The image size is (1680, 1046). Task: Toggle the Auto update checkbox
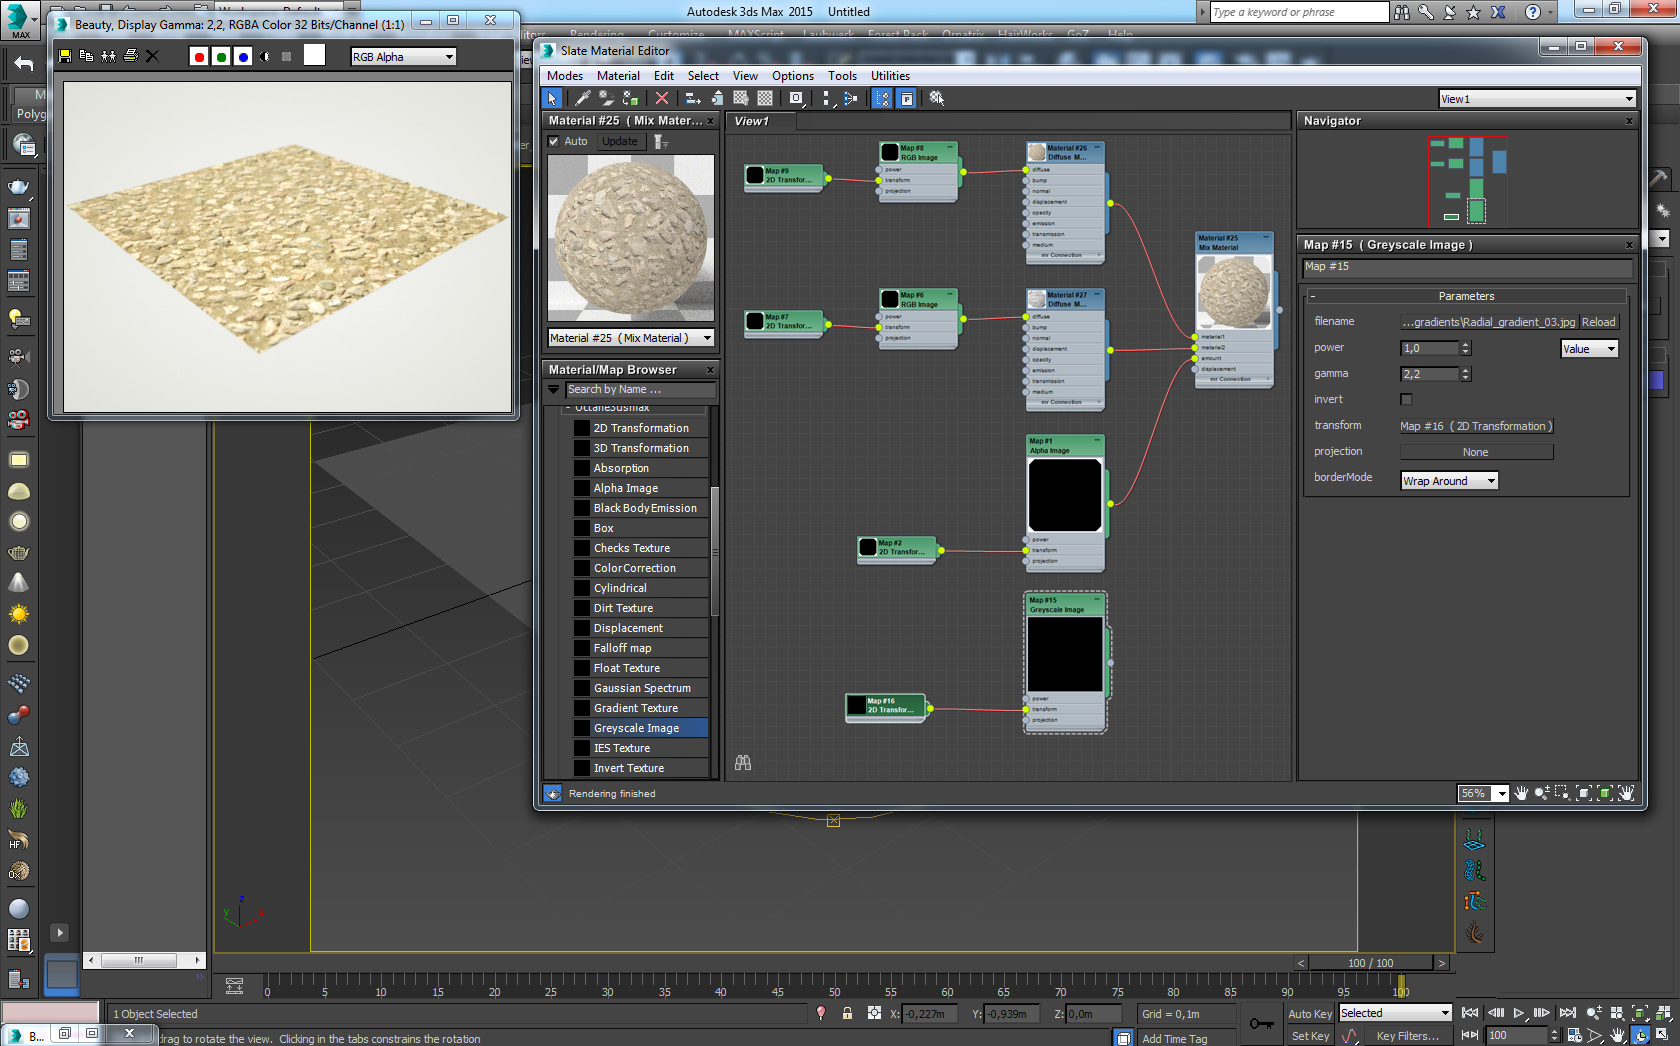[554, 142]
